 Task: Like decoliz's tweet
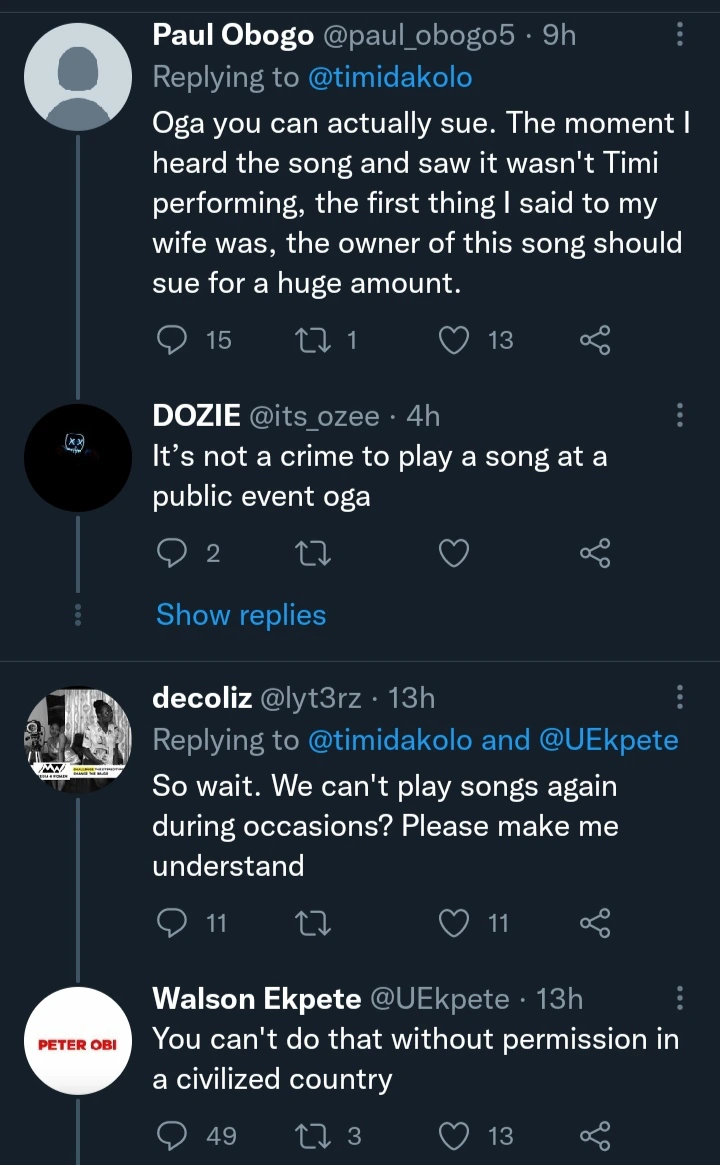455,923
